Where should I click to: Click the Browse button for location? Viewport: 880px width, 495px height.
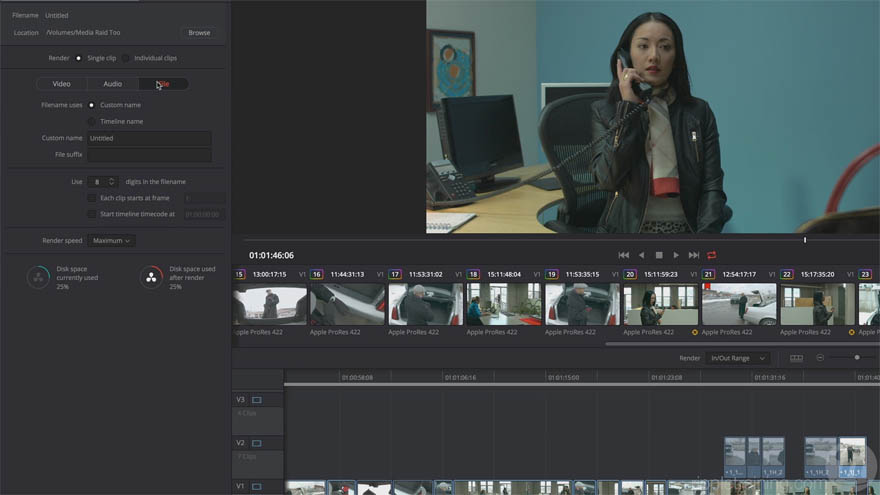(199, 33)
